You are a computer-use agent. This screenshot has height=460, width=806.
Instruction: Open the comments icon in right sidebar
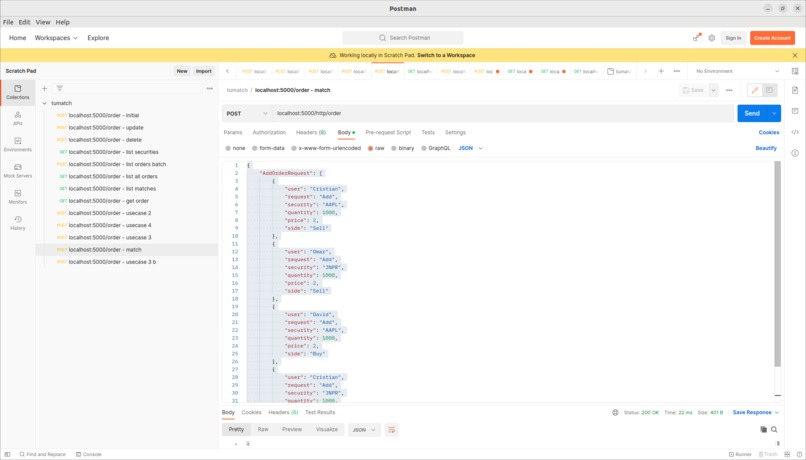[x=795, y=111]
